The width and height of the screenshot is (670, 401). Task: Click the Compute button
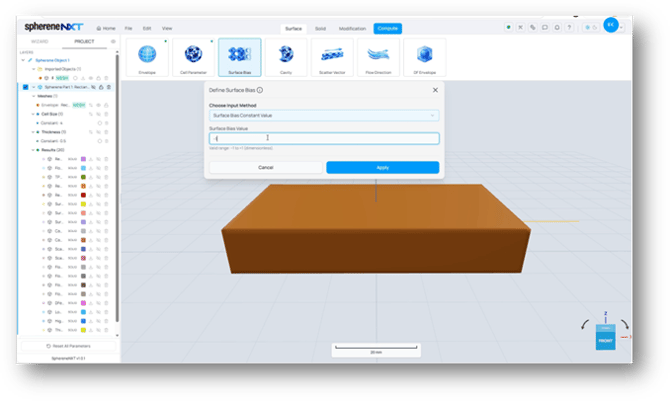pos(388,28)
